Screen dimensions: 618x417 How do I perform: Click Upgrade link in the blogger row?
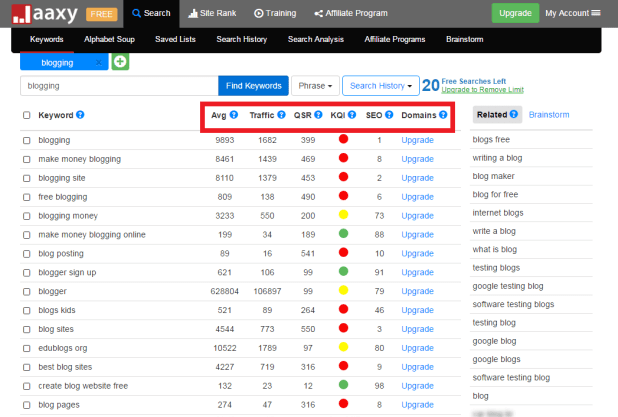pos(417,292)
